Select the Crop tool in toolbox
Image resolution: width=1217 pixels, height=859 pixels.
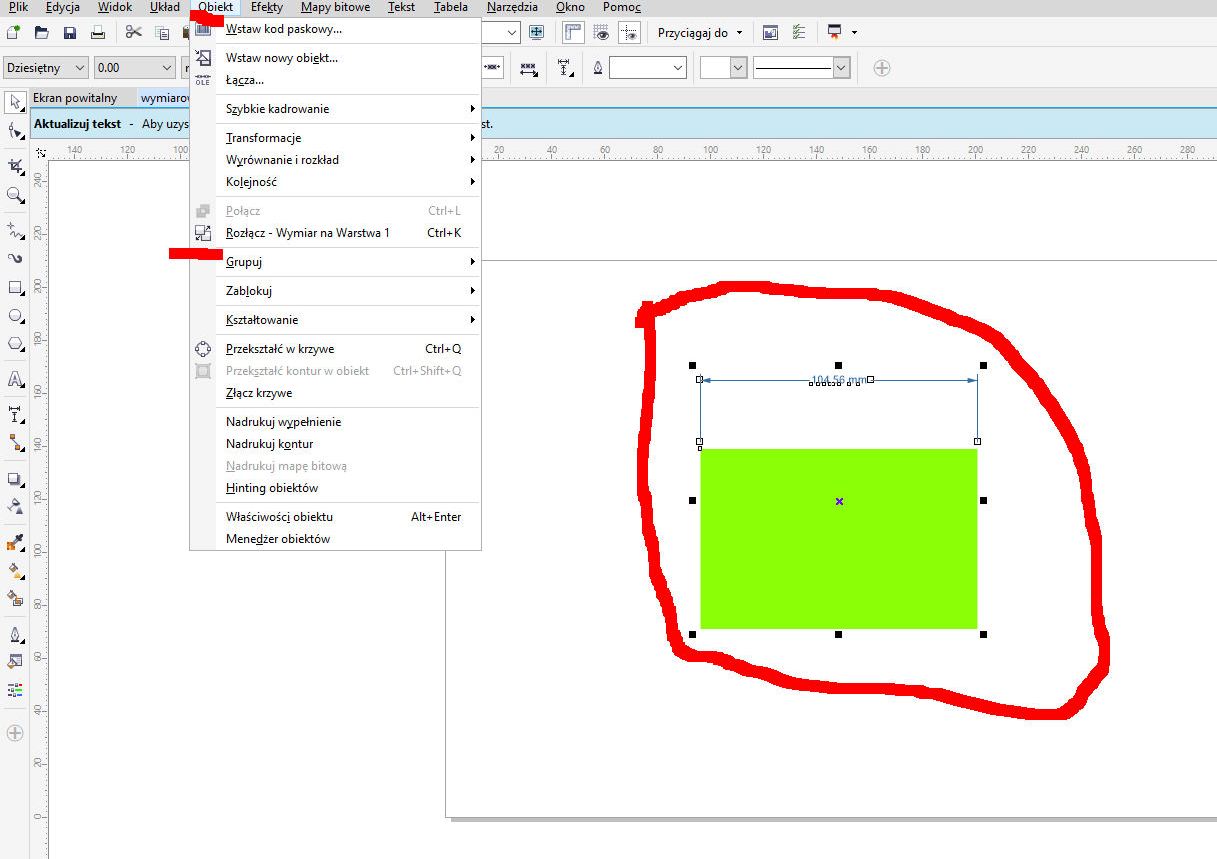(x=15, y=166)
